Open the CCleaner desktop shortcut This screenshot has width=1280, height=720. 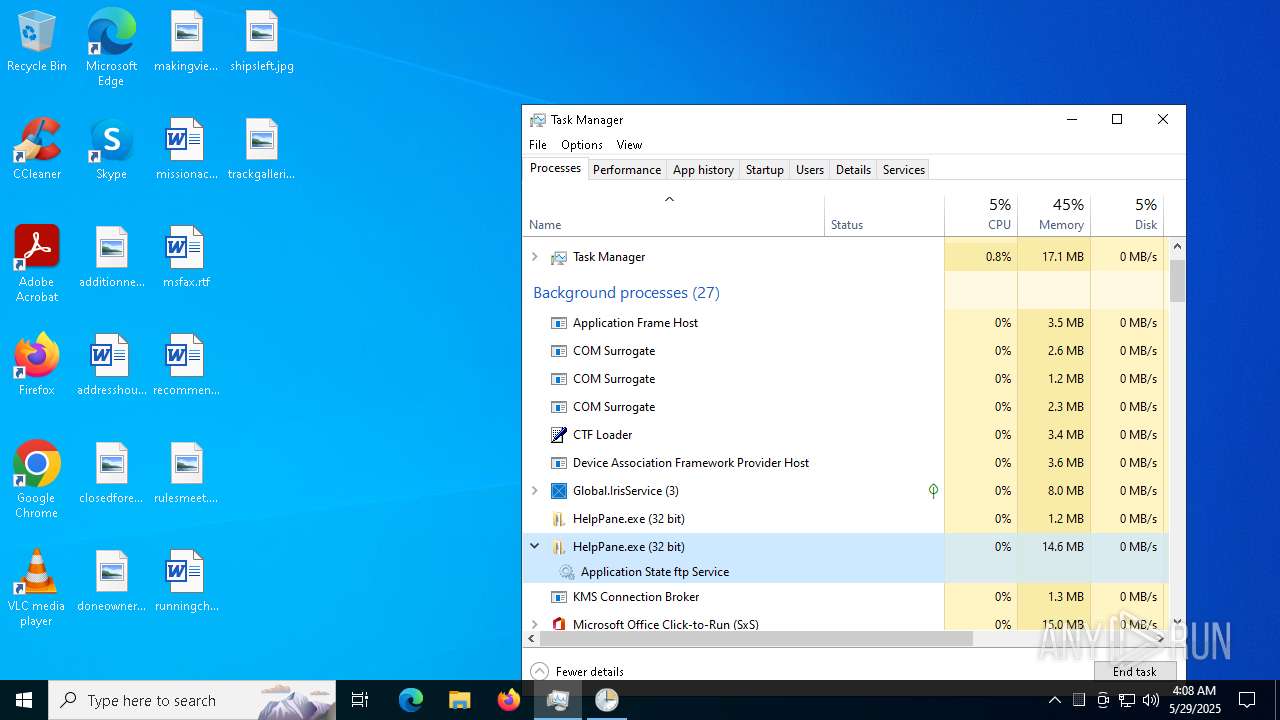37,150
